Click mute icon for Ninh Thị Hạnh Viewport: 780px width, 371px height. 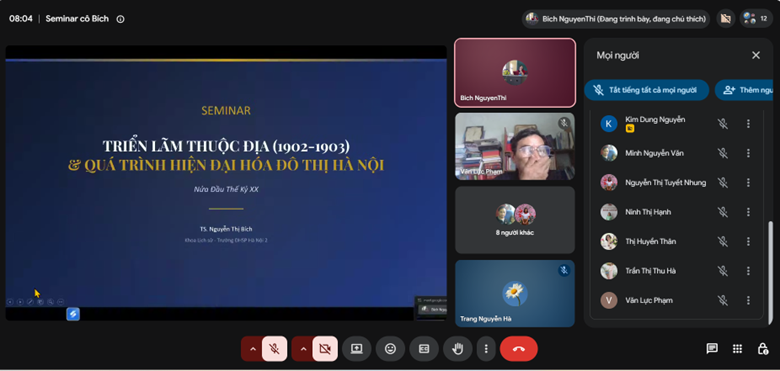point(722,212)
